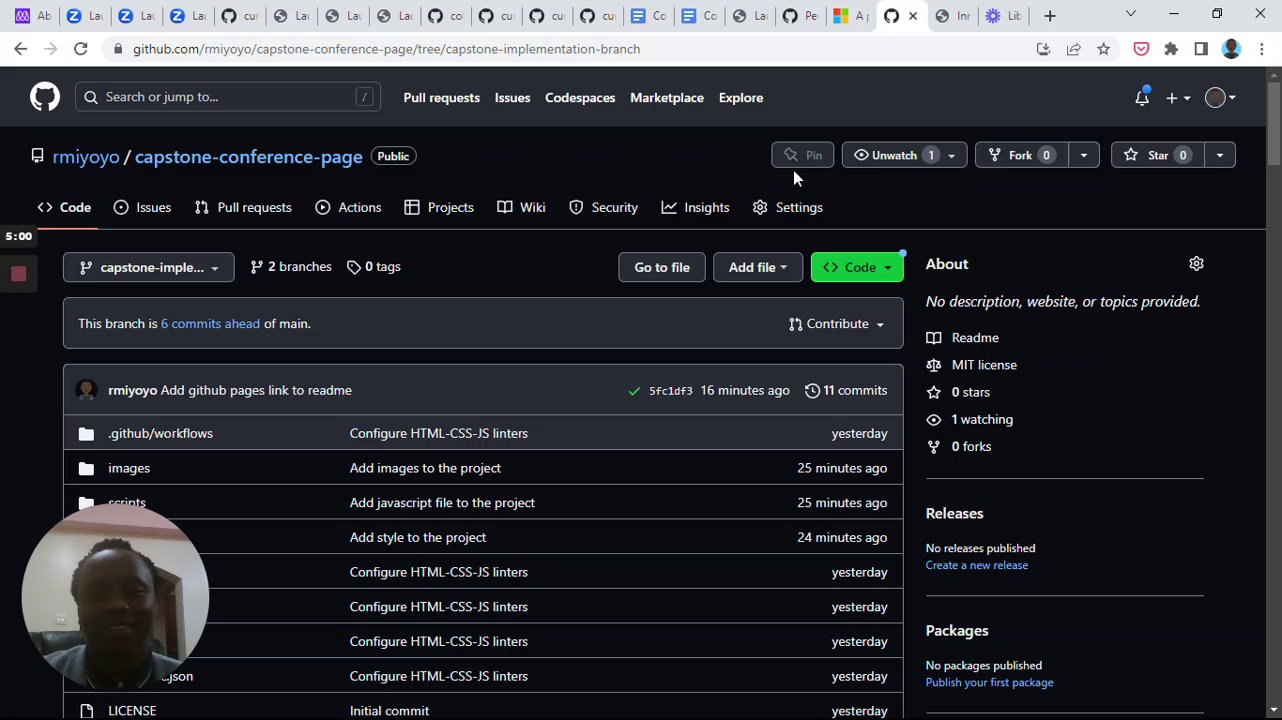Open the notifications bell
This screenshot has height=720, width=1282.
click(1142, 98)
